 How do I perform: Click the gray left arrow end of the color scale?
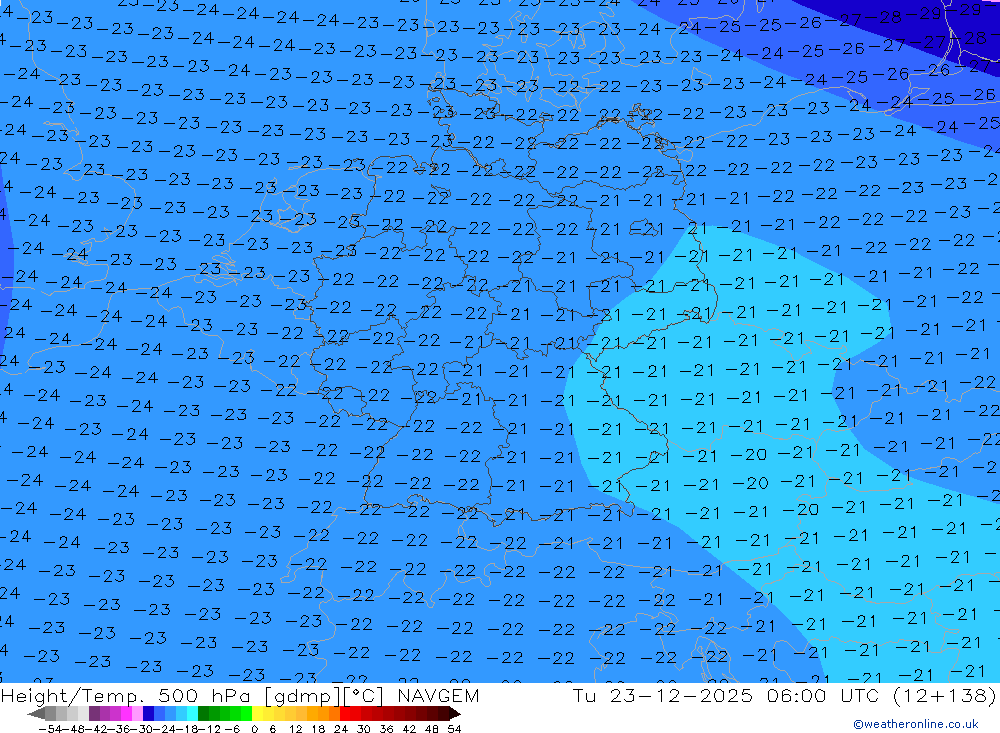point(36,714)
